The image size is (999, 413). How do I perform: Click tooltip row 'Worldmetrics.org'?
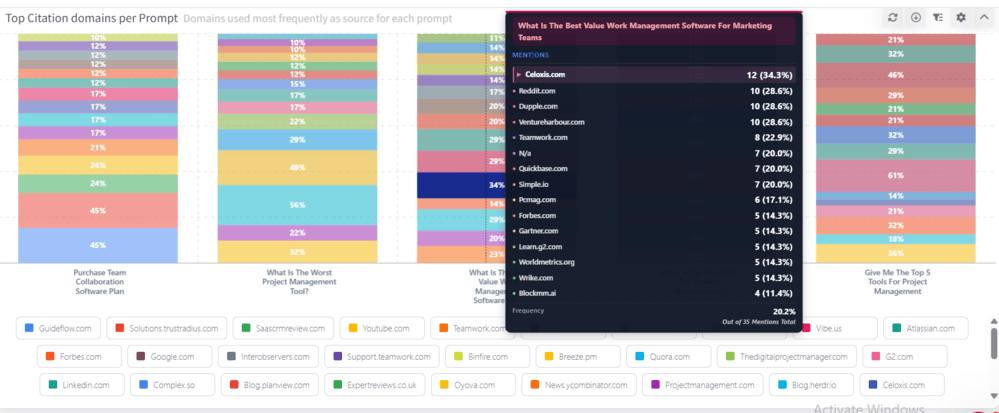(654, 262)
